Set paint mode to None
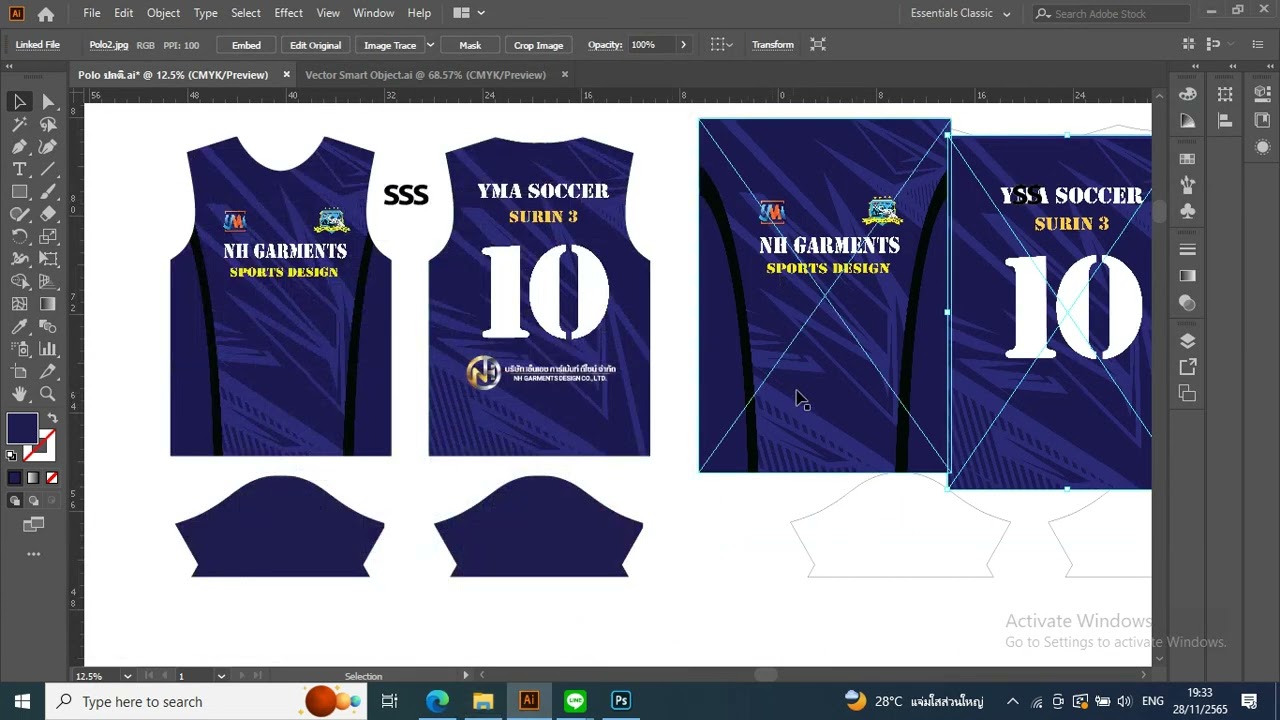The image size is (1280, 720). point(52,478)
